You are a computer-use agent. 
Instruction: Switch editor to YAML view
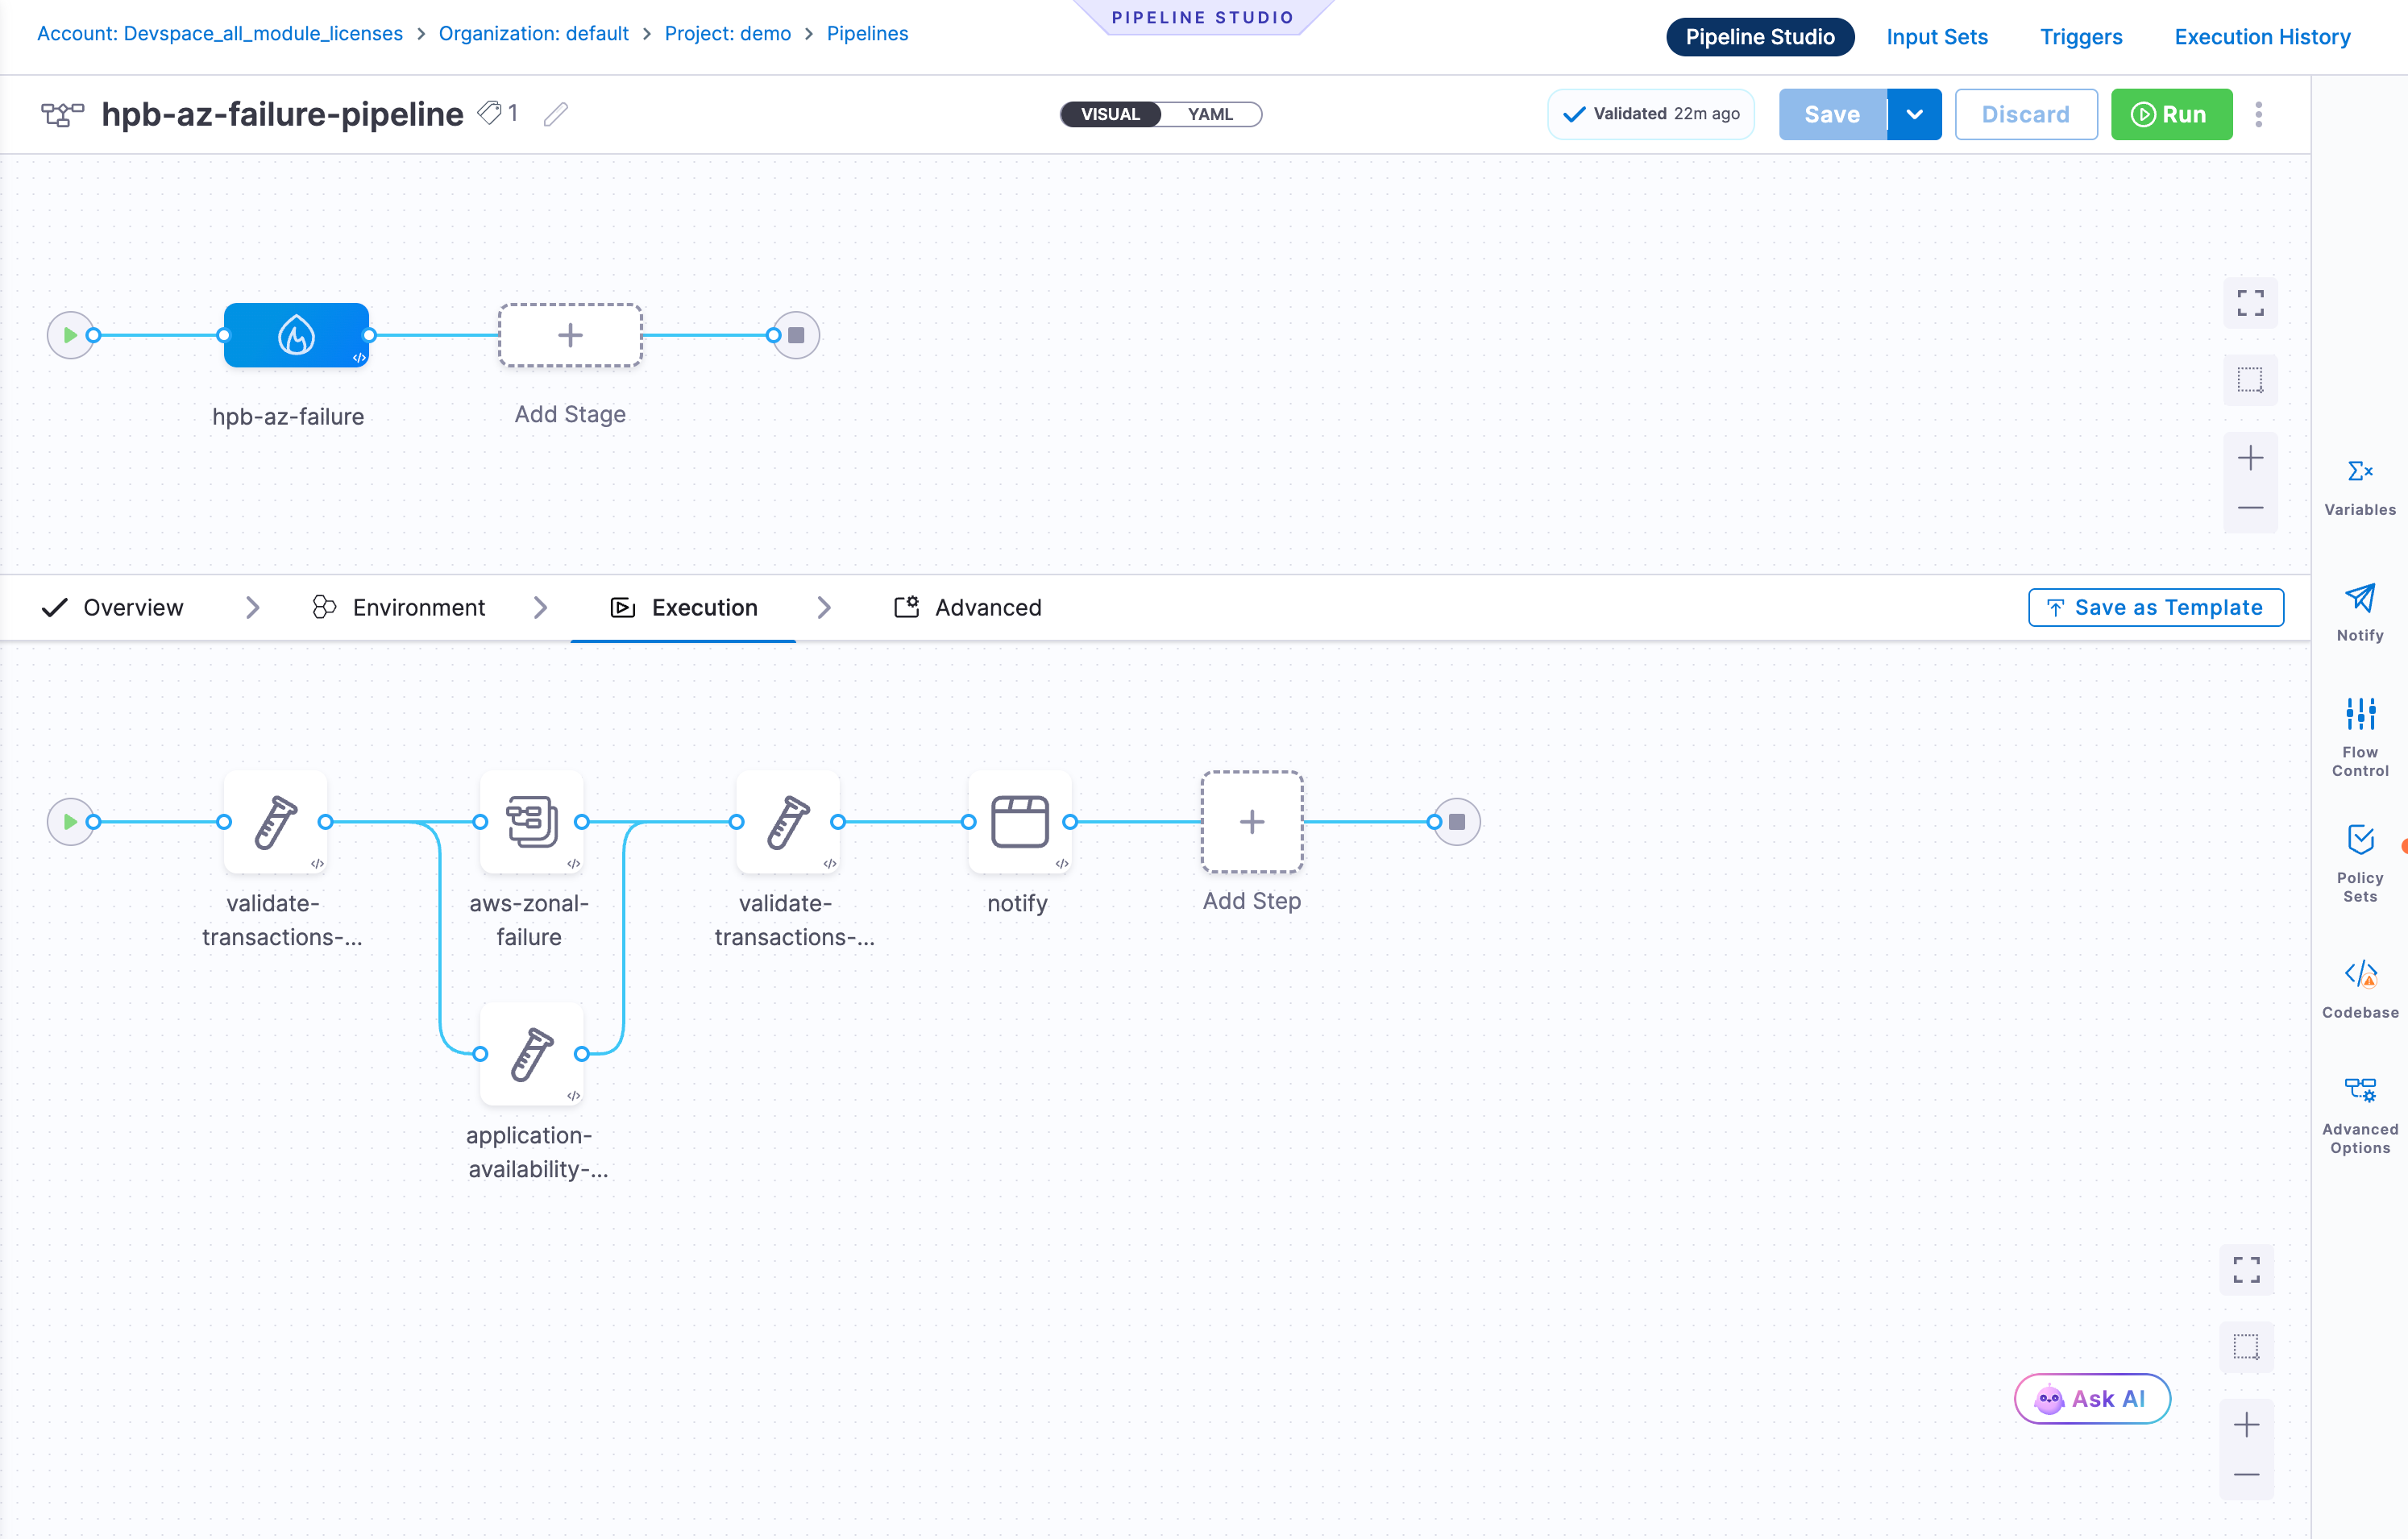(x=1210, y=114)
